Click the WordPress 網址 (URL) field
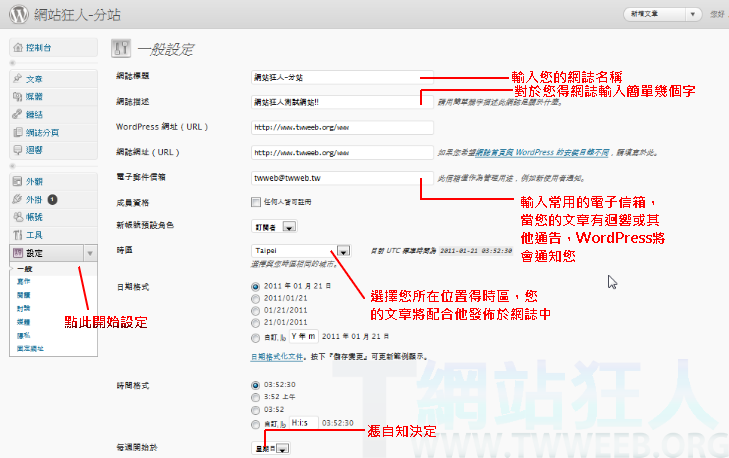Image resolution: width=729 pixels, height=458 pixels. (x=342, y=127)
